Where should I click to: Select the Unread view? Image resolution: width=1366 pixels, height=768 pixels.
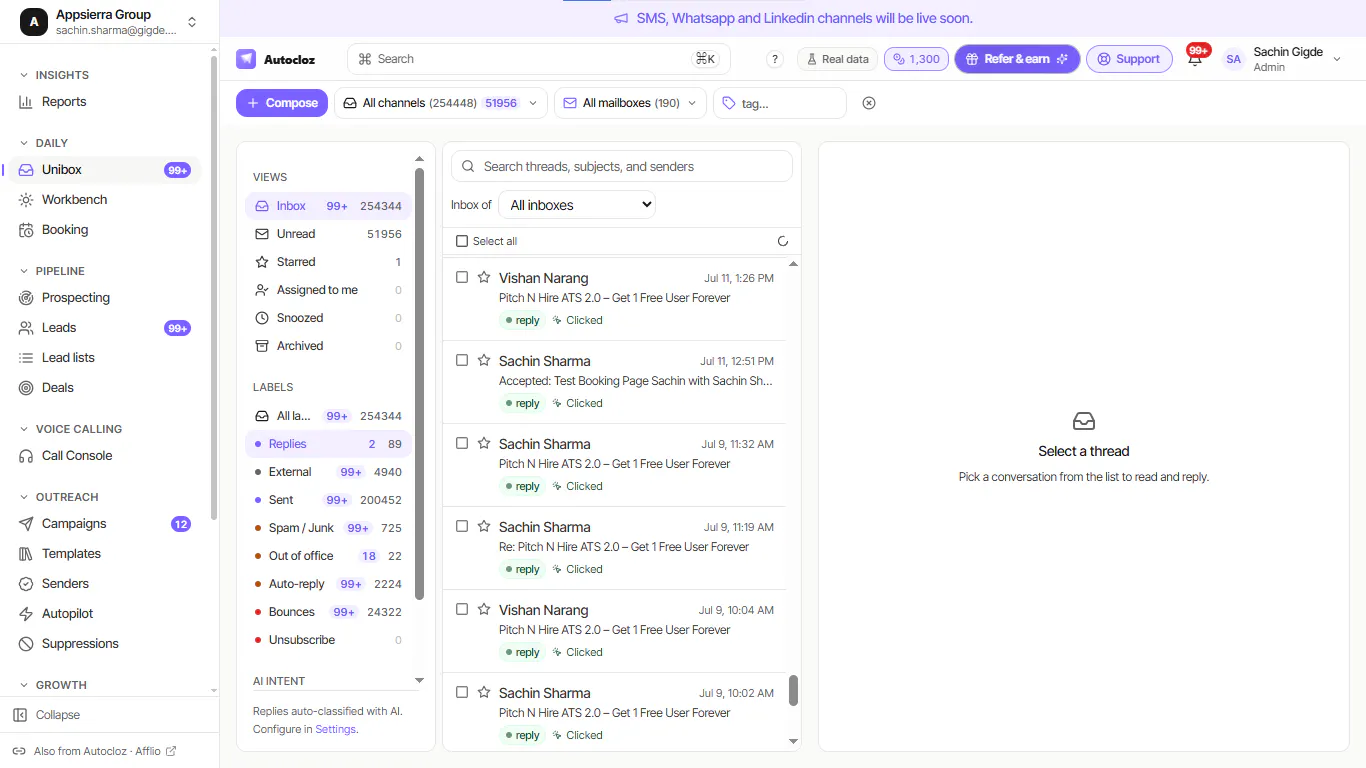click(x=328, y=234)
